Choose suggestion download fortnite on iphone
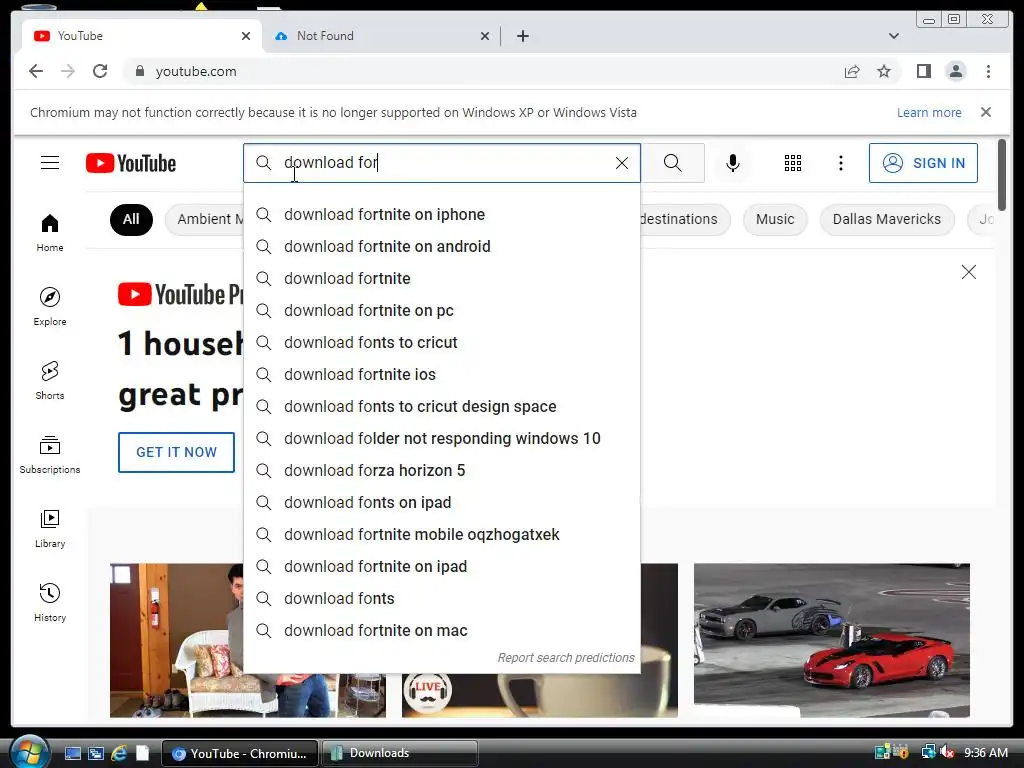 click(442, 214)
